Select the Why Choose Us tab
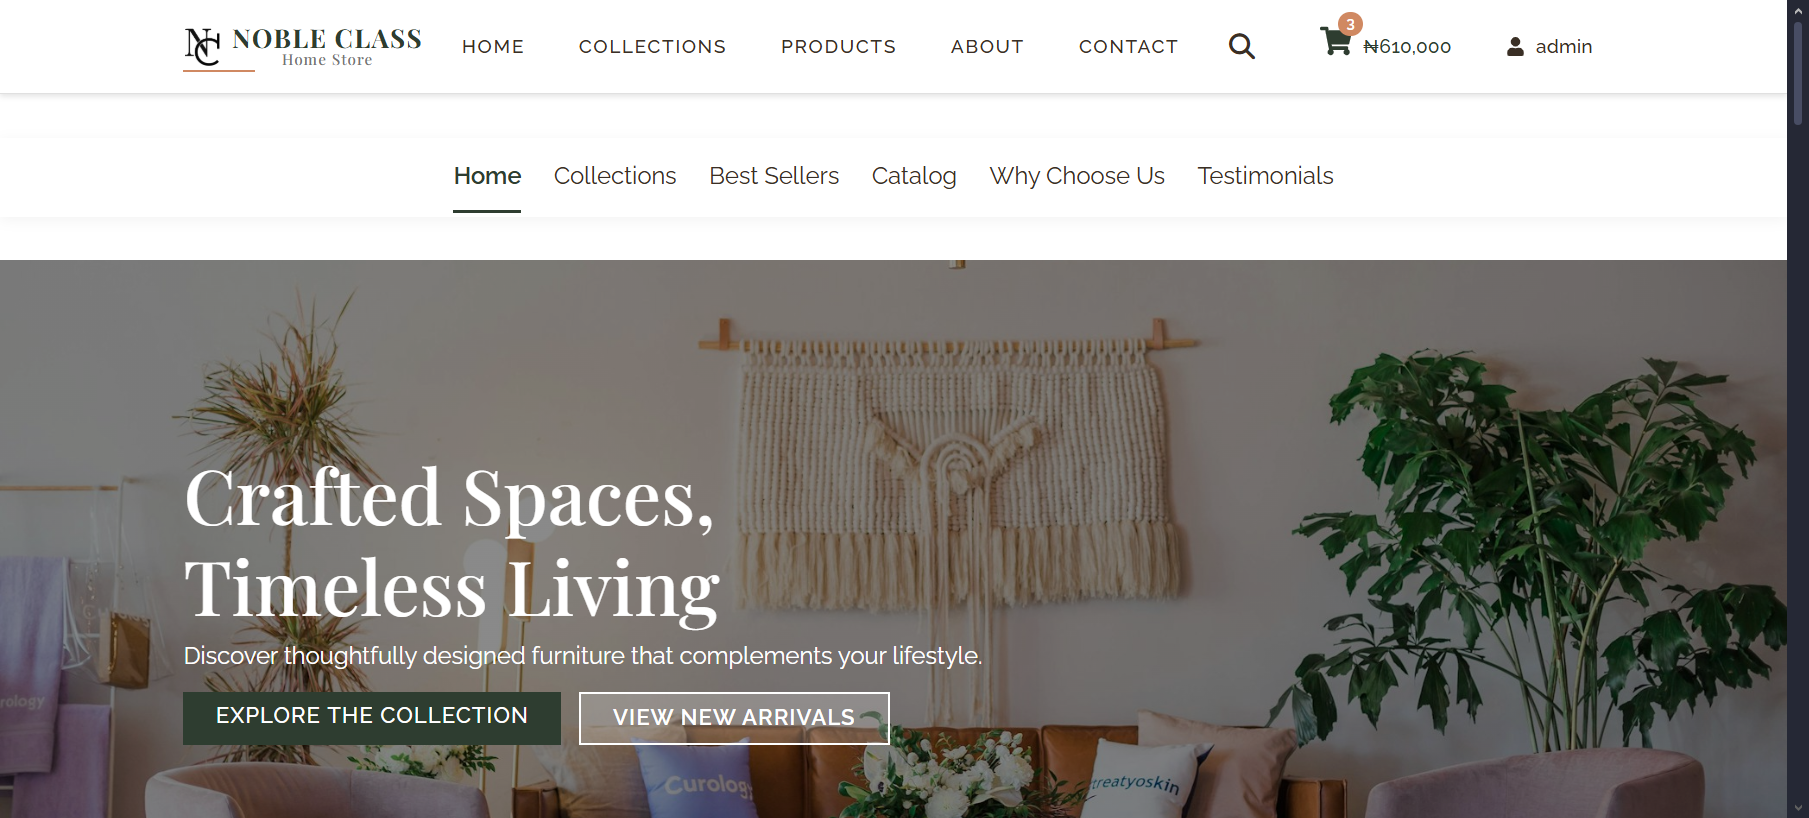Screen dimensions: 1809x818 [x=1077, y=176]
